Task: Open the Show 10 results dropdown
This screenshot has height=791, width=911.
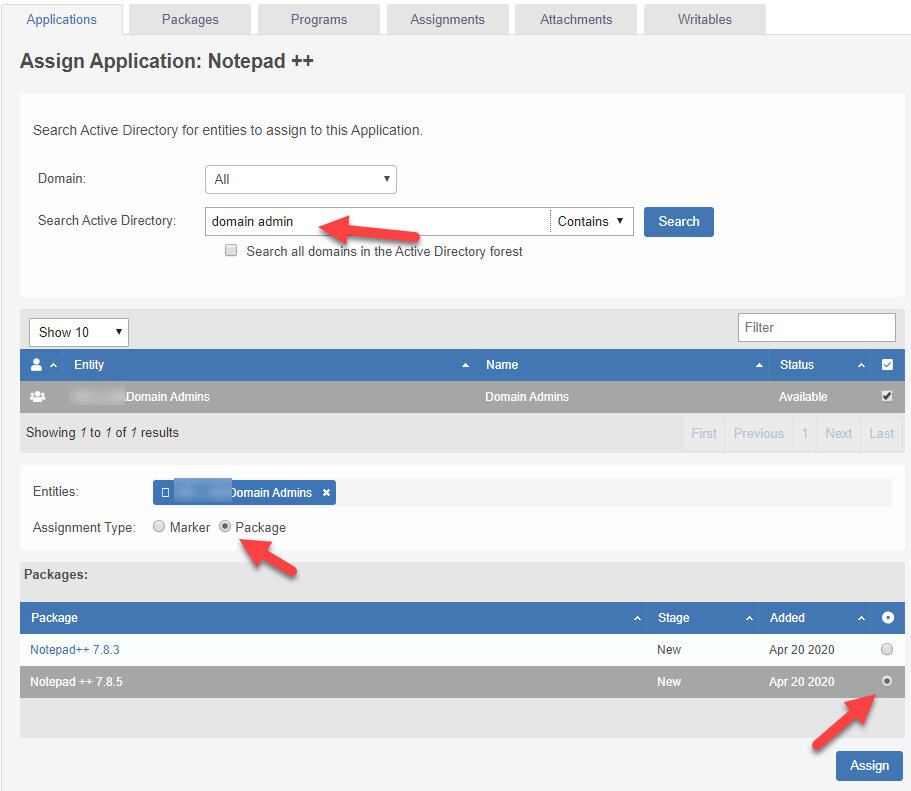Action: tap(79, 332)
